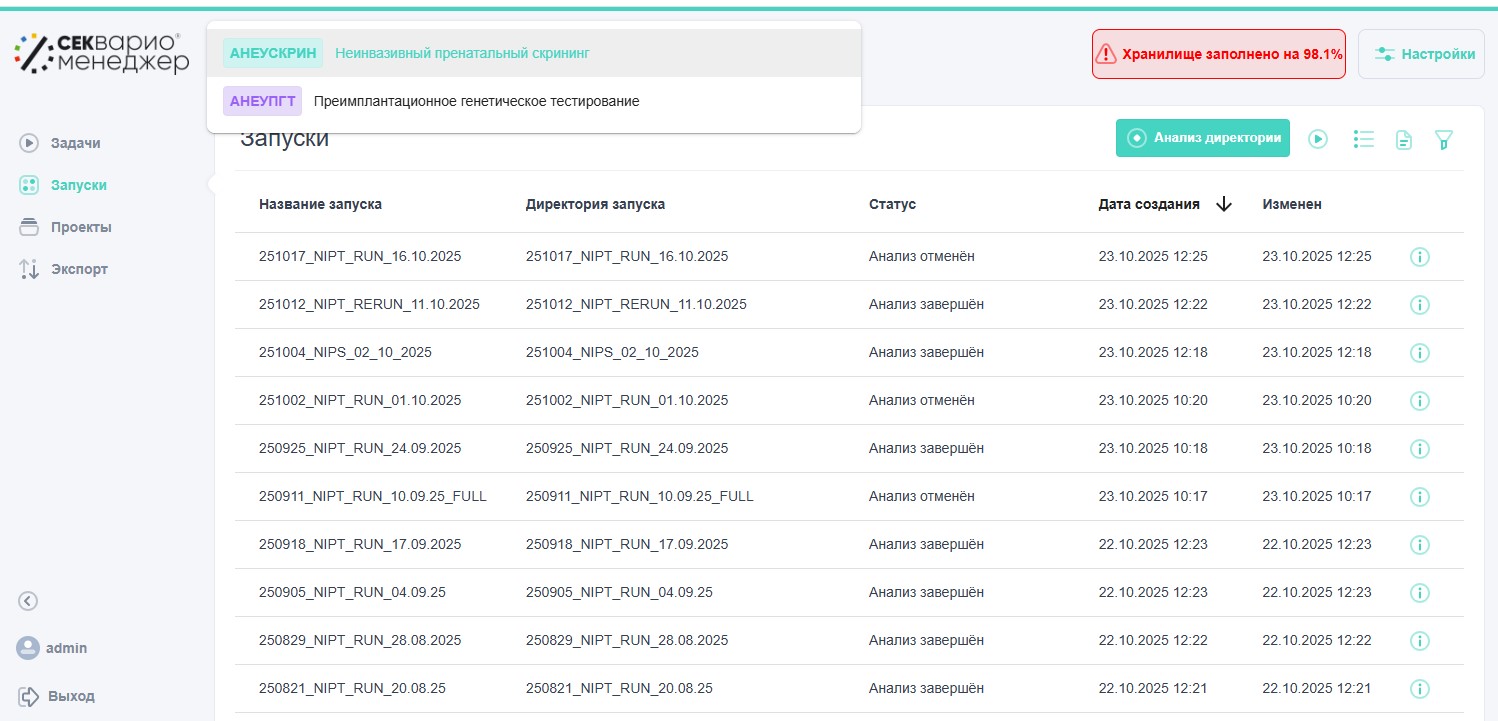
Task: Open info icon for 250821_NIPT_RUN_20.08.25 row
Action: [x=1419, y=689]
